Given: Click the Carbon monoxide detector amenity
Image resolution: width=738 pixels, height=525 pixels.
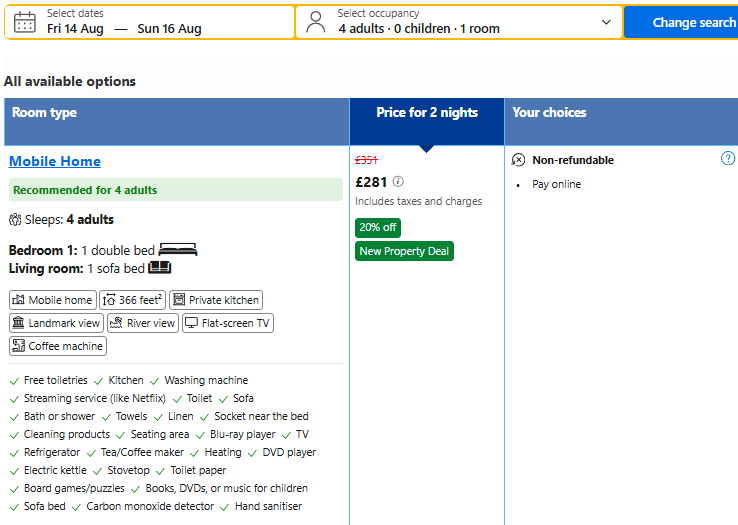Looking at the screenshot, I should click(x=150, y=506).
